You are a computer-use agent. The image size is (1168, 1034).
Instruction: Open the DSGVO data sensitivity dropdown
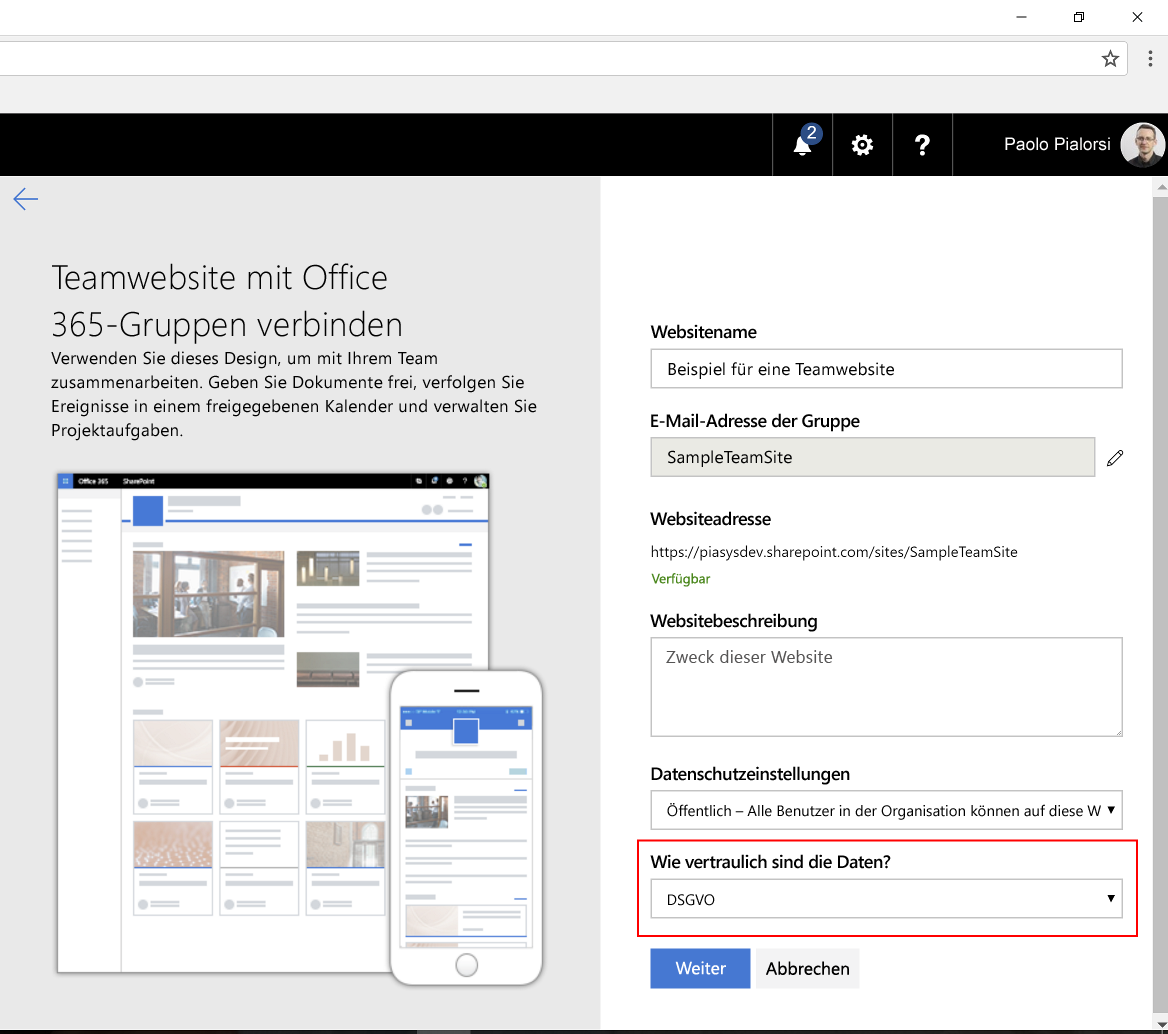(x=886, y=899)
